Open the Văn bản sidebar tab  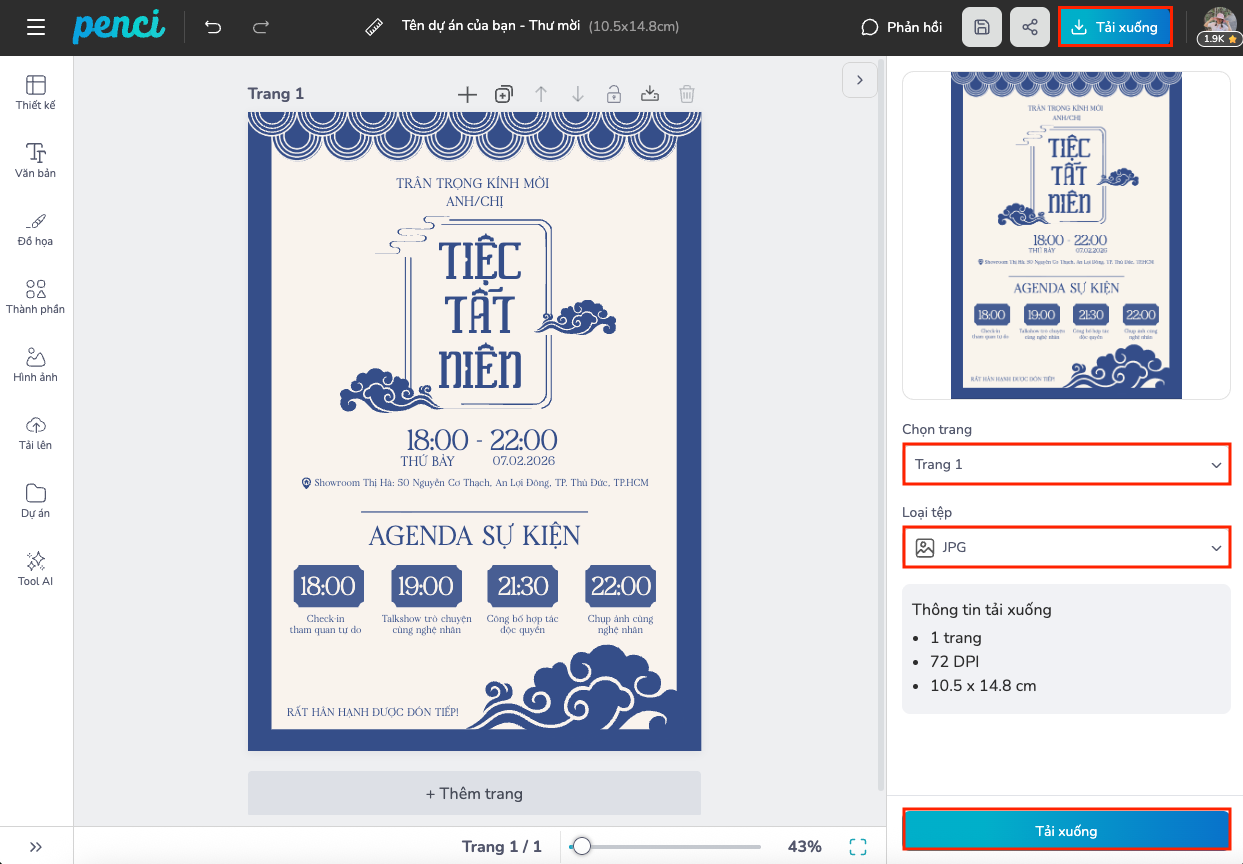click(36, 160)
